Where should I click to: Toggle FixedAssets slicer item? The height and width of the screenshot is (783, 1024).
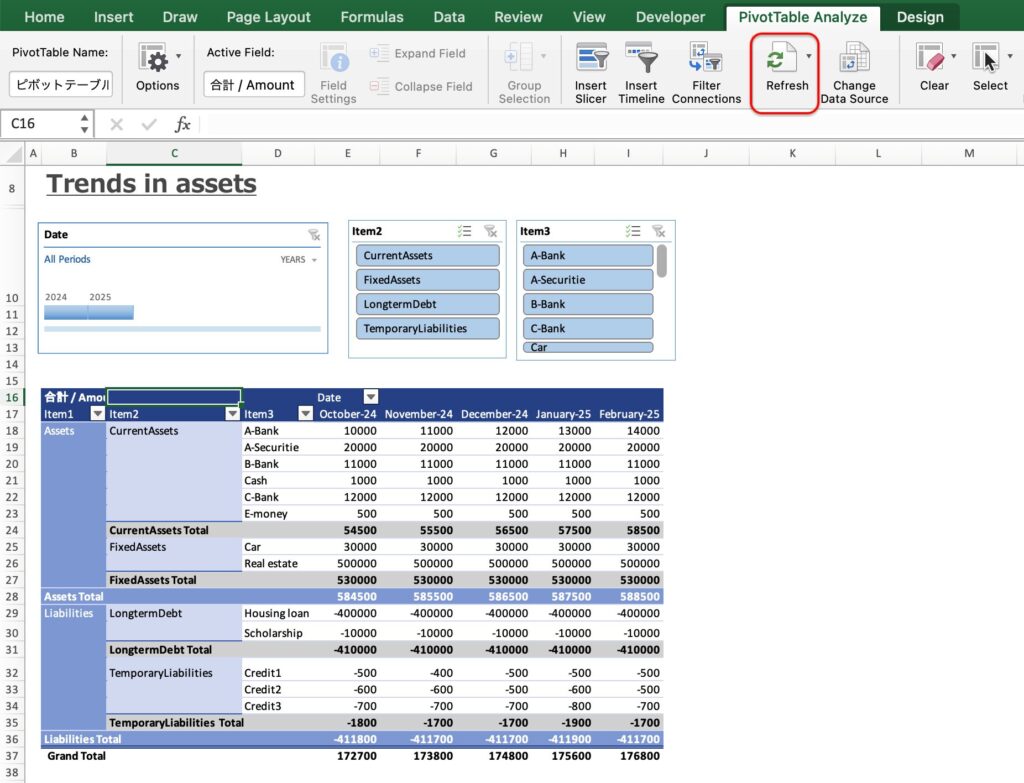click(x=428, y=280)
